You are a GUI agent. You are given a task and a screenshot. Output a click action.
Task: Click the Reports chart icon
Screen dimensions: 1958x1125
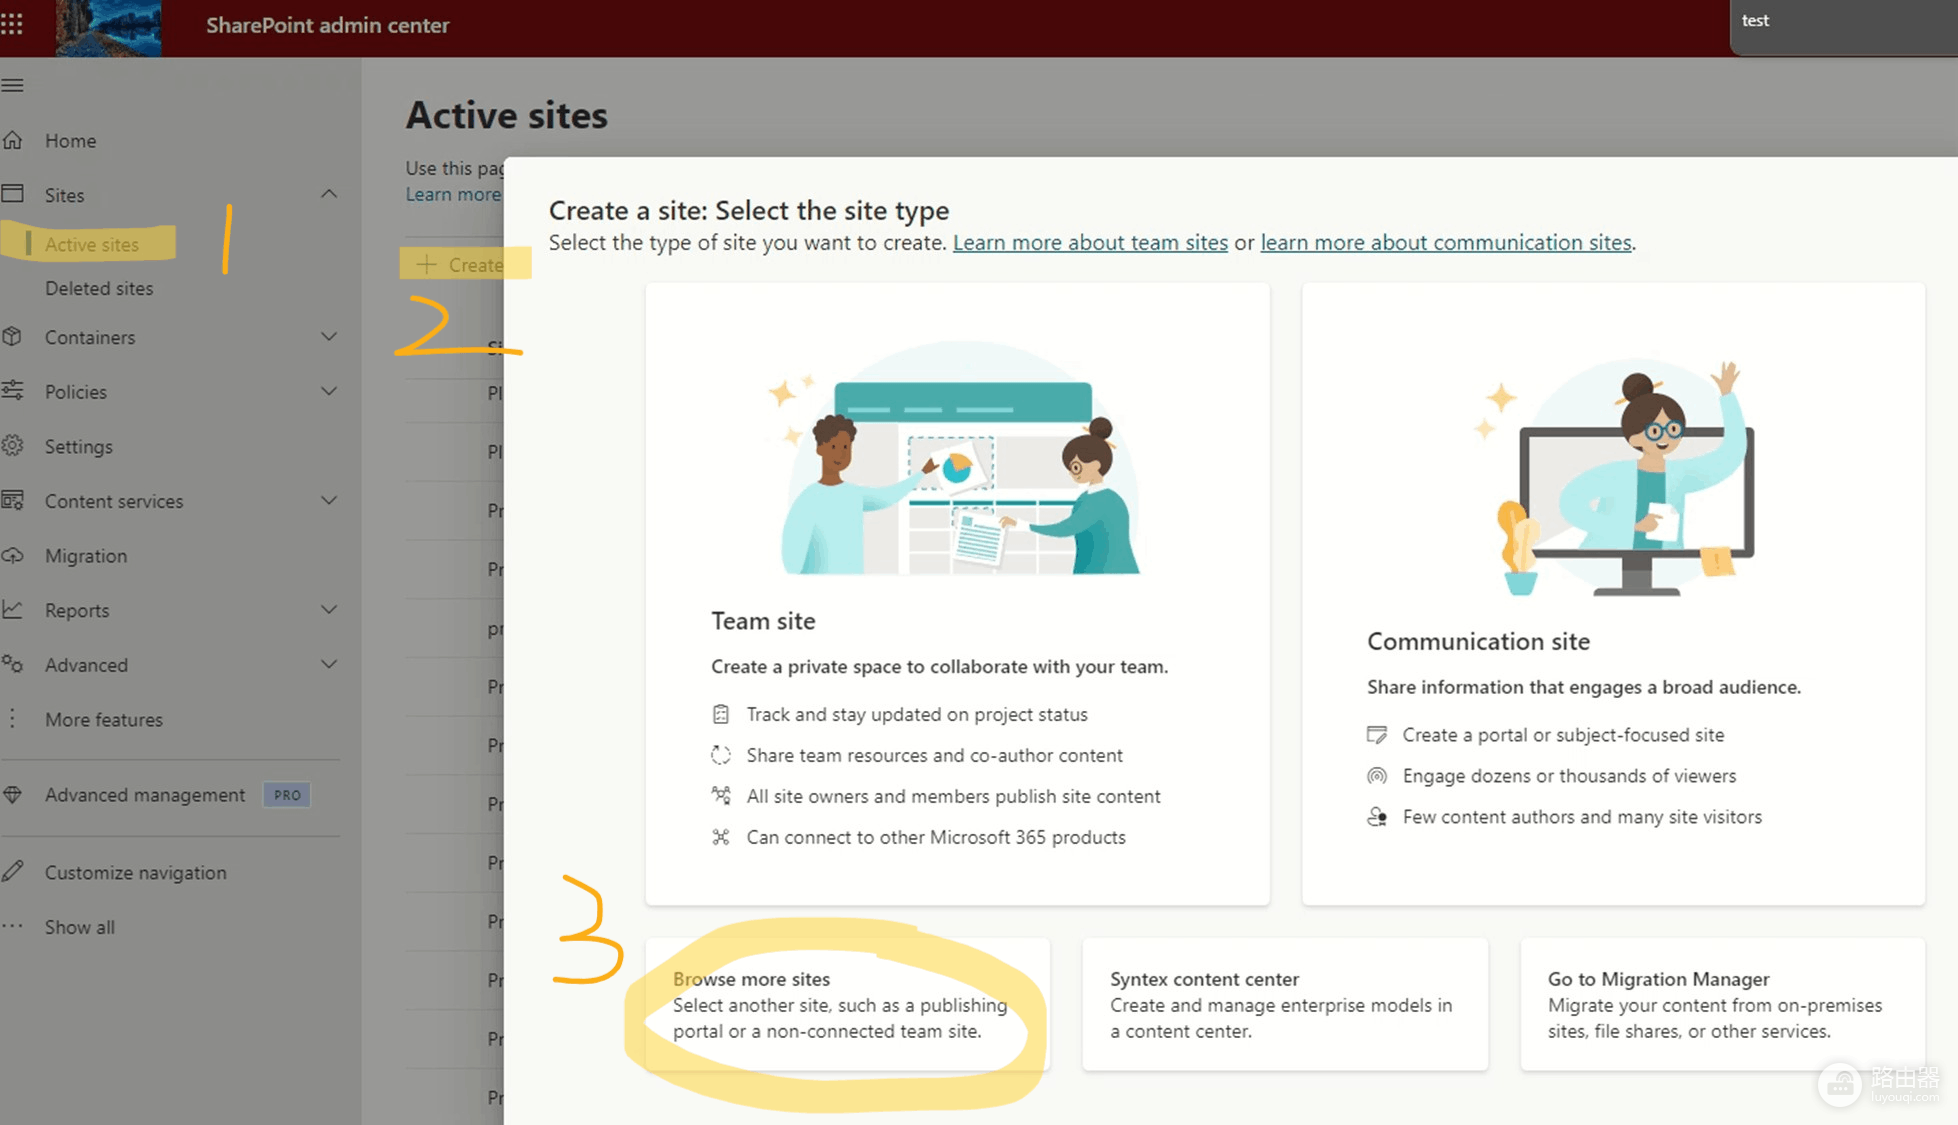pos(12,609)
